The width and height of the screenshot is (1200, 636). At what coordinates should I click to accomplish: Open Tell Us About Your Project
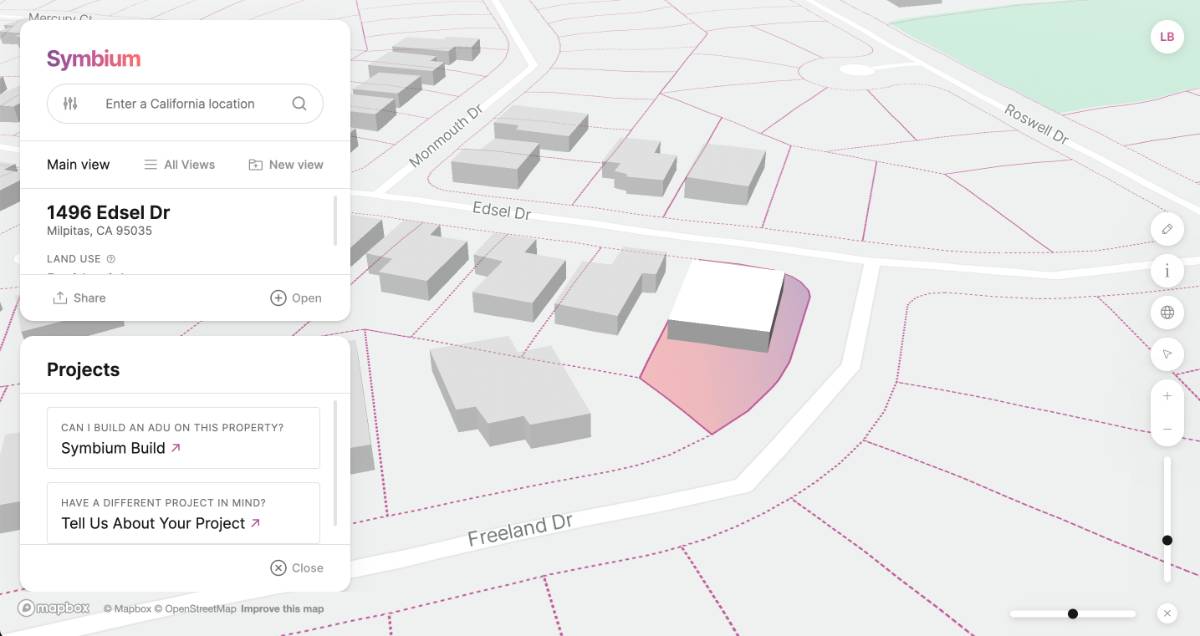coord(153,523)
